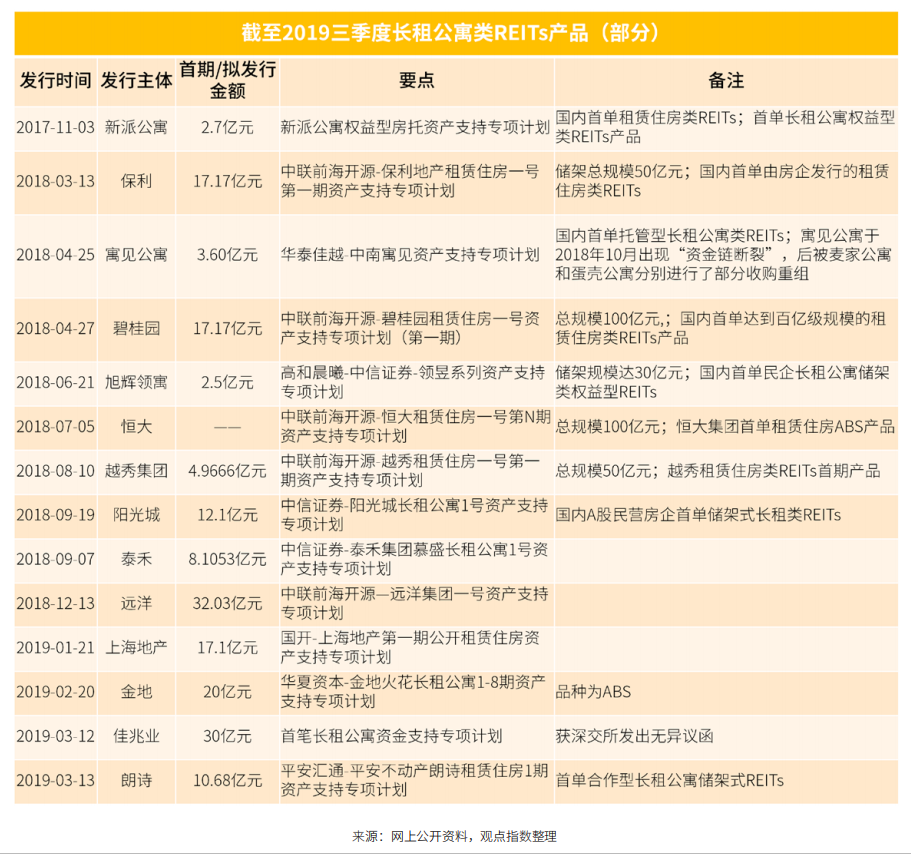Click the issuer cell '阳光城'

point(137,515)
